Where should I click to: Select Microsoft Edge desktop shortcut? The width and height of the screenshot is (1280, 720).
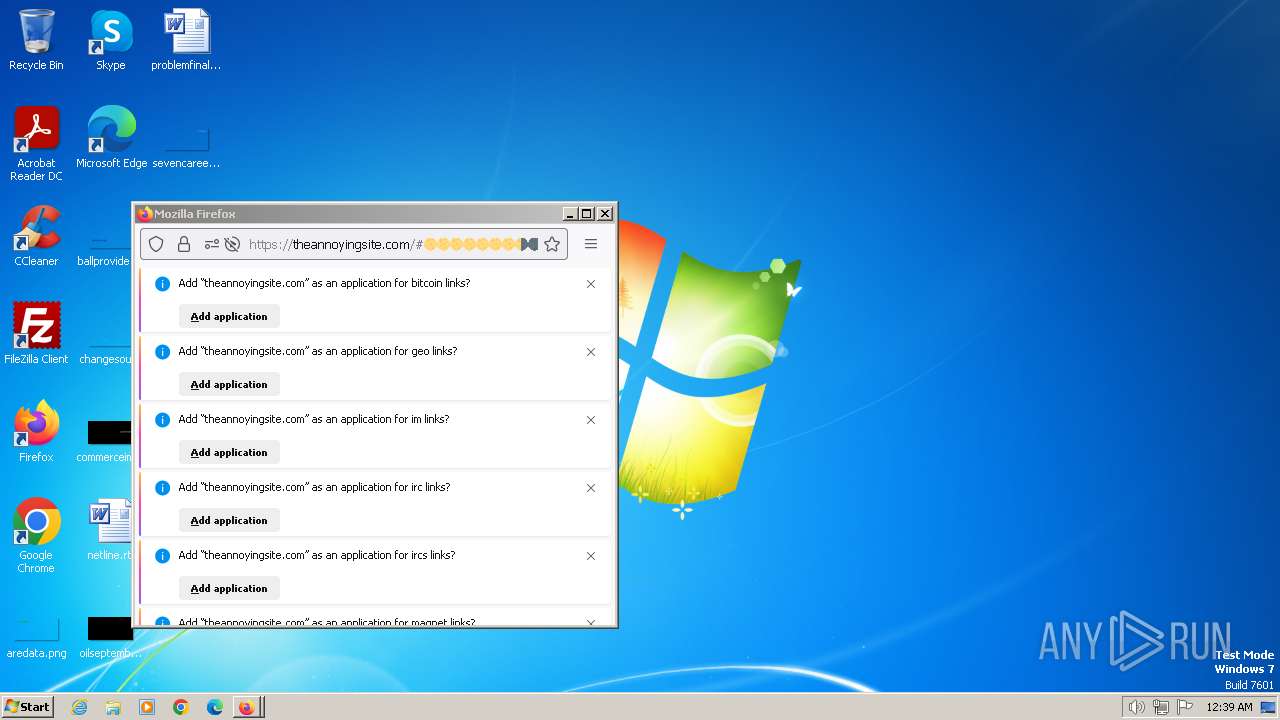point(111,137)
